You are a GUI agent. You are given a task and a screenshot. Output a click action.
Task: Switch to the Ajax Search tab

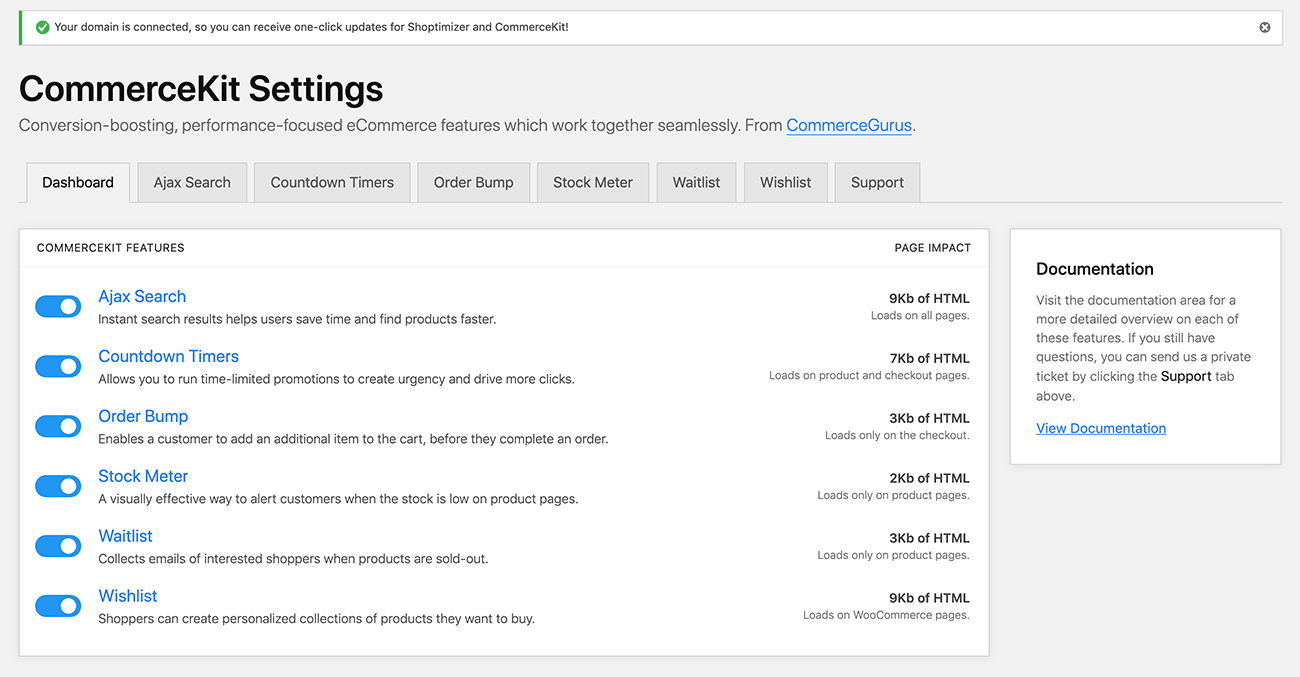pos(192,183)
